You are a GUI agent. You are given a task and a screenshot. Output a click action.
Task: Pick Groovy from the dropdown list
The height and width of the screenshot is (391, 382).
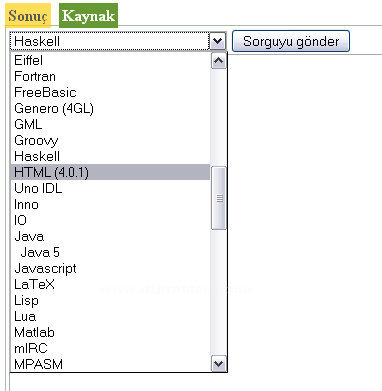[110, 140]
